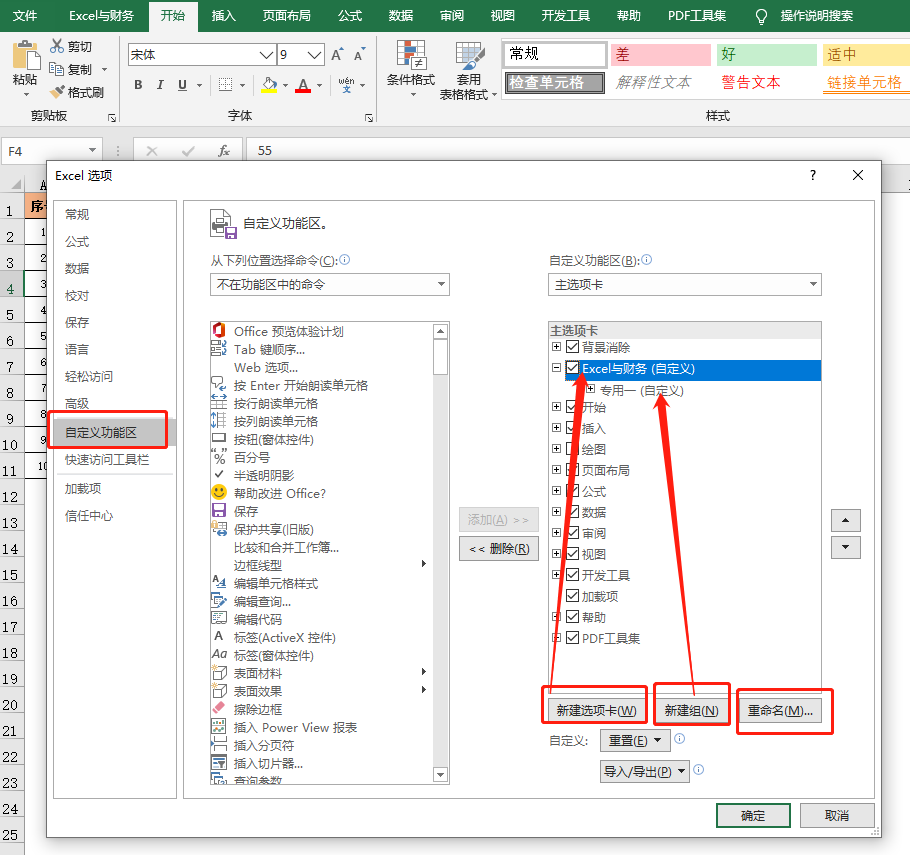Viewport: 910px width, 855px height.
Task: Switch to the Excel与财务 ribbon tab
Action: point(101,16)
